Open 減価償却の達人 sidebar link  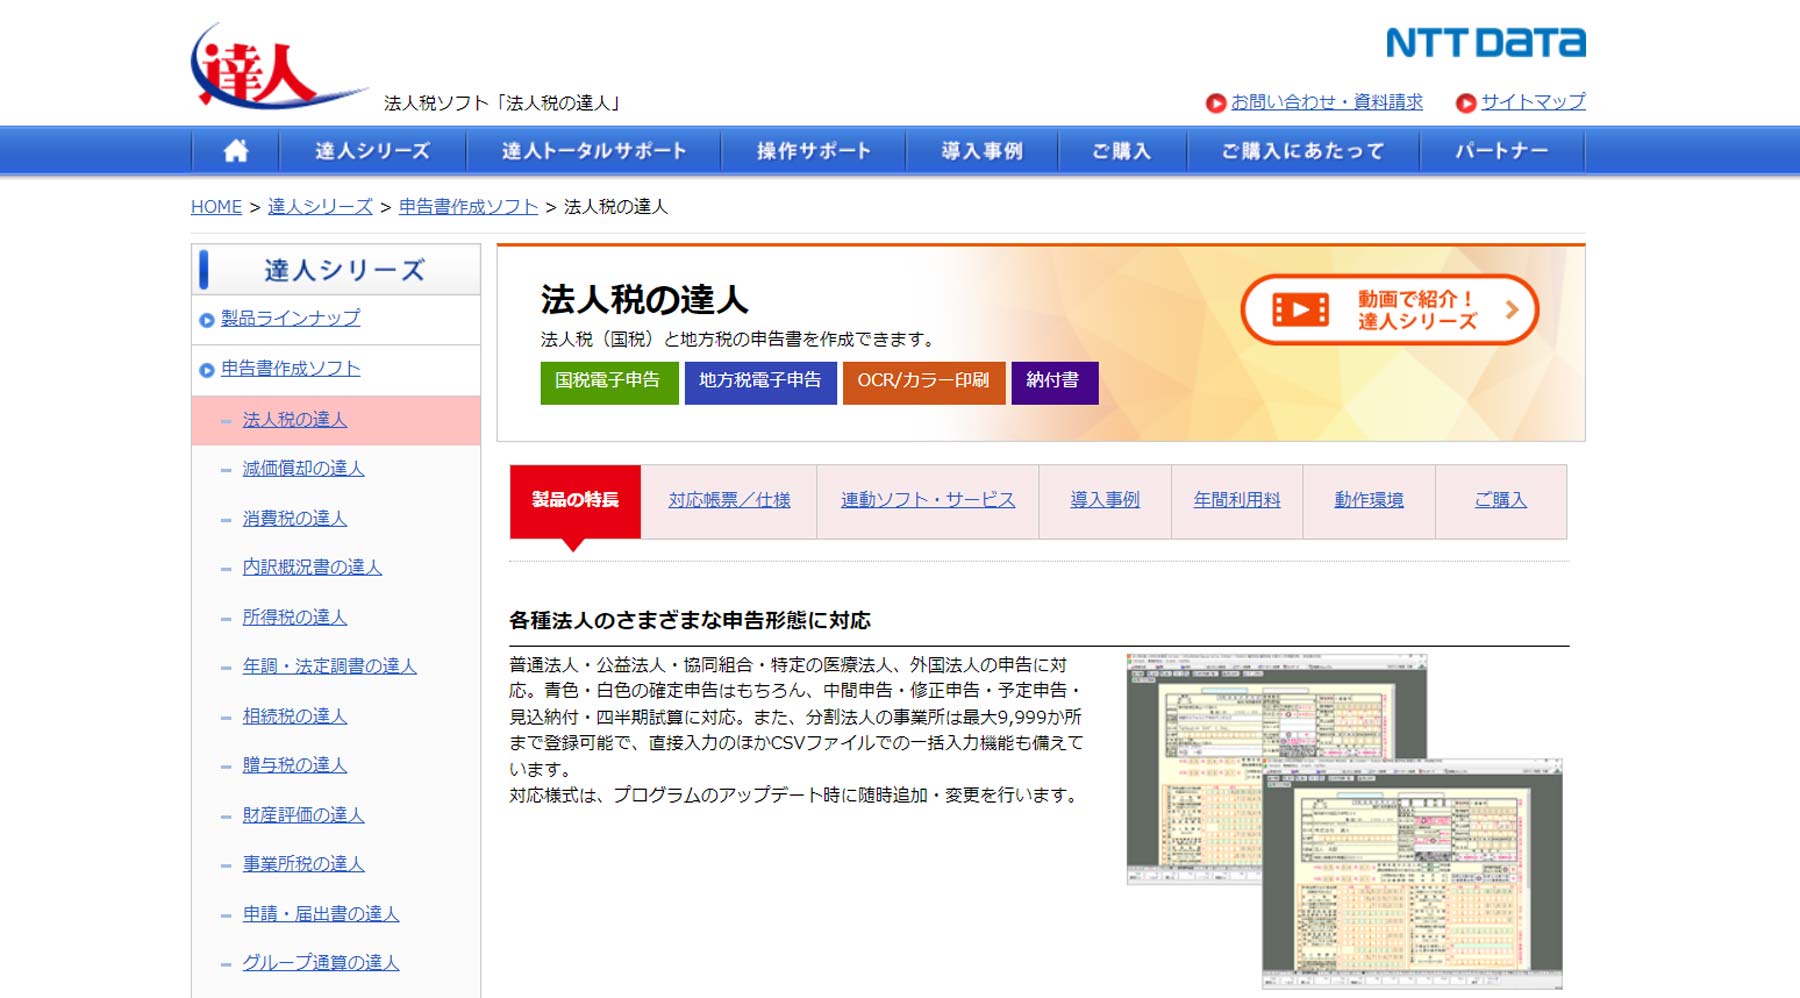pos(303,469)
